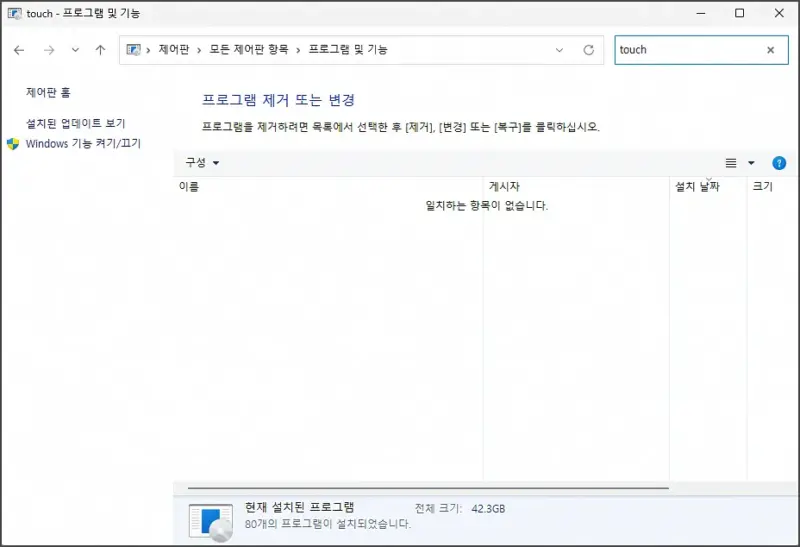The height and width of the screenshot is (547, 800).
Task: Open Windows 기능 켜기/끄기 link
Action: click(x=83, y=143)
